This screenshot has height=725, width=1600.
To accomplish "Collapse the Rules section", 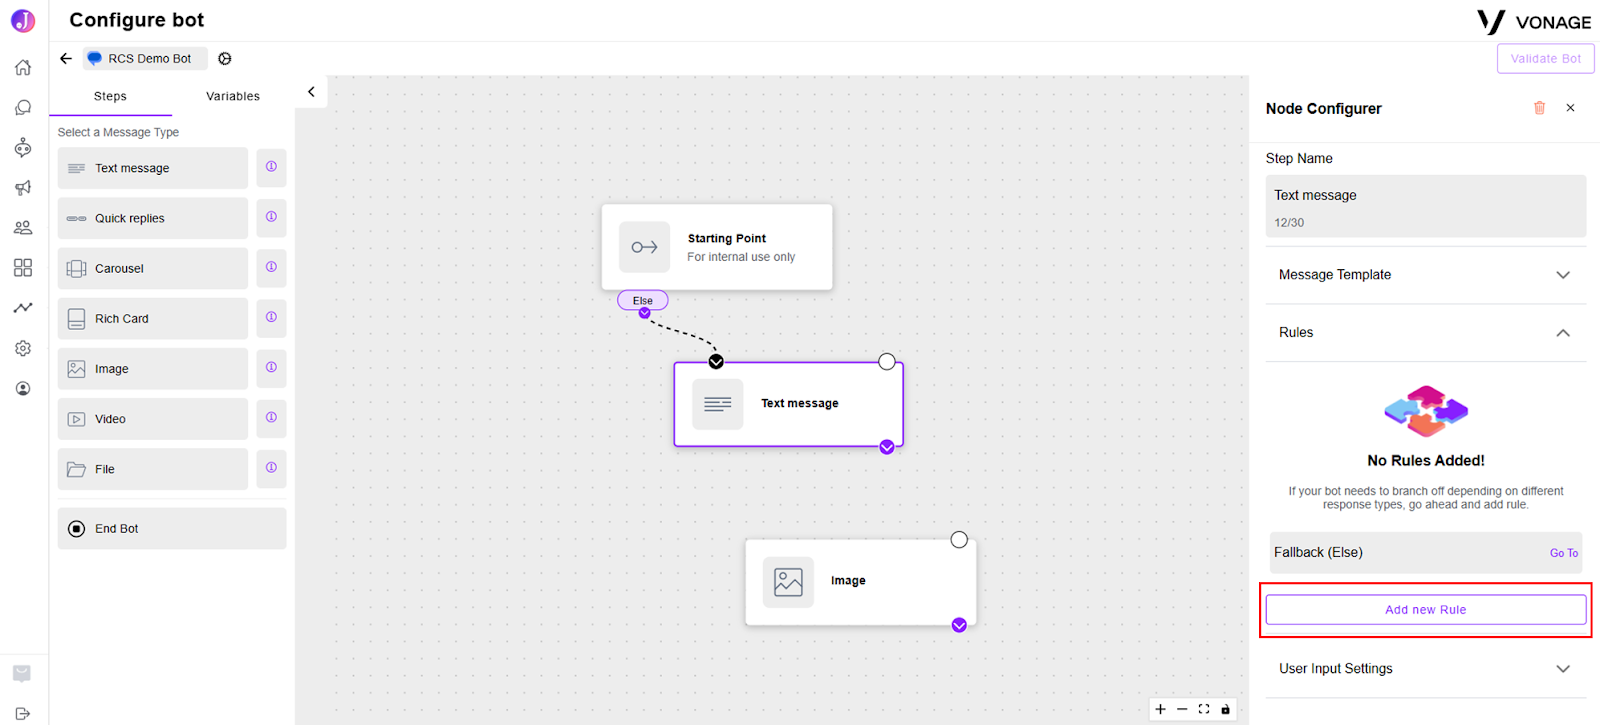I will pyautogui.click(x=1426, y=333).
